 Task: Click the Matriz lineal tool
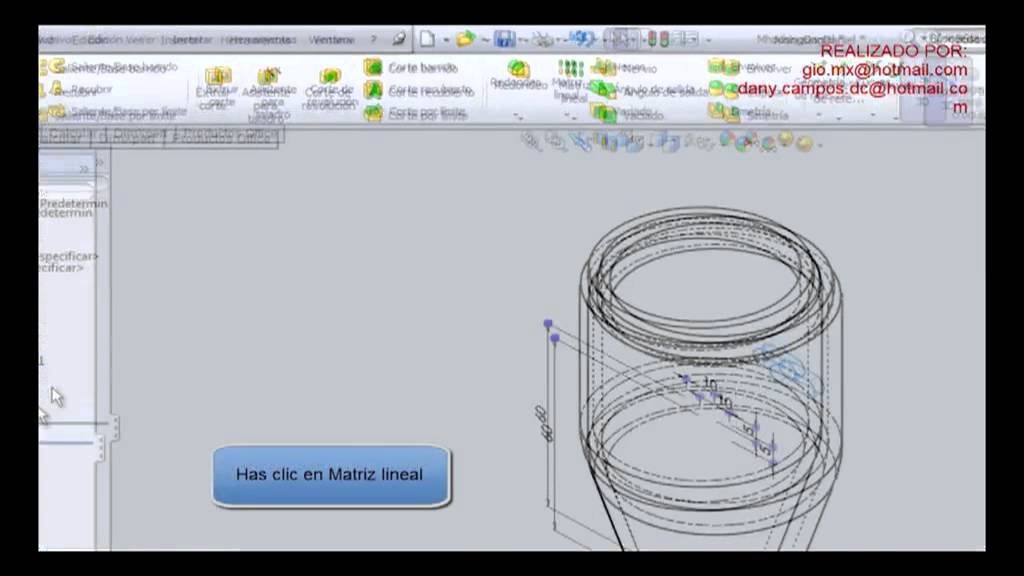pos(569,80)
